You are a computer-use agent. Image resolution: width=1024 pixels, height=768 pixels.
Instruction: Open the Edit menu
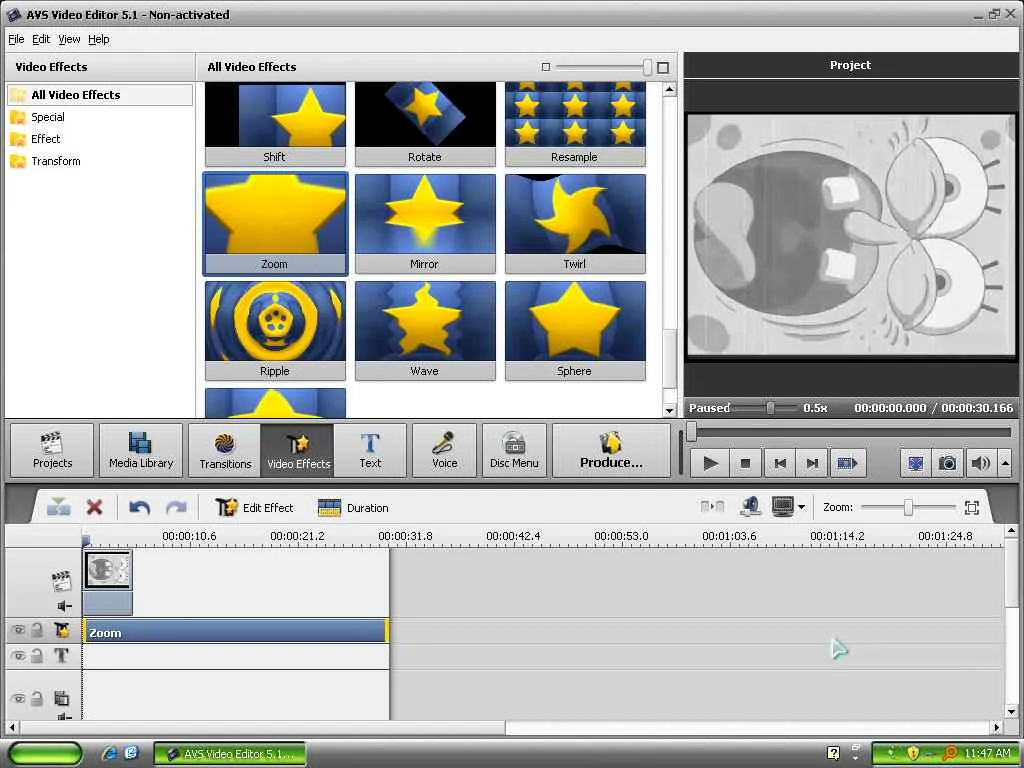click(x=41, y=39)
